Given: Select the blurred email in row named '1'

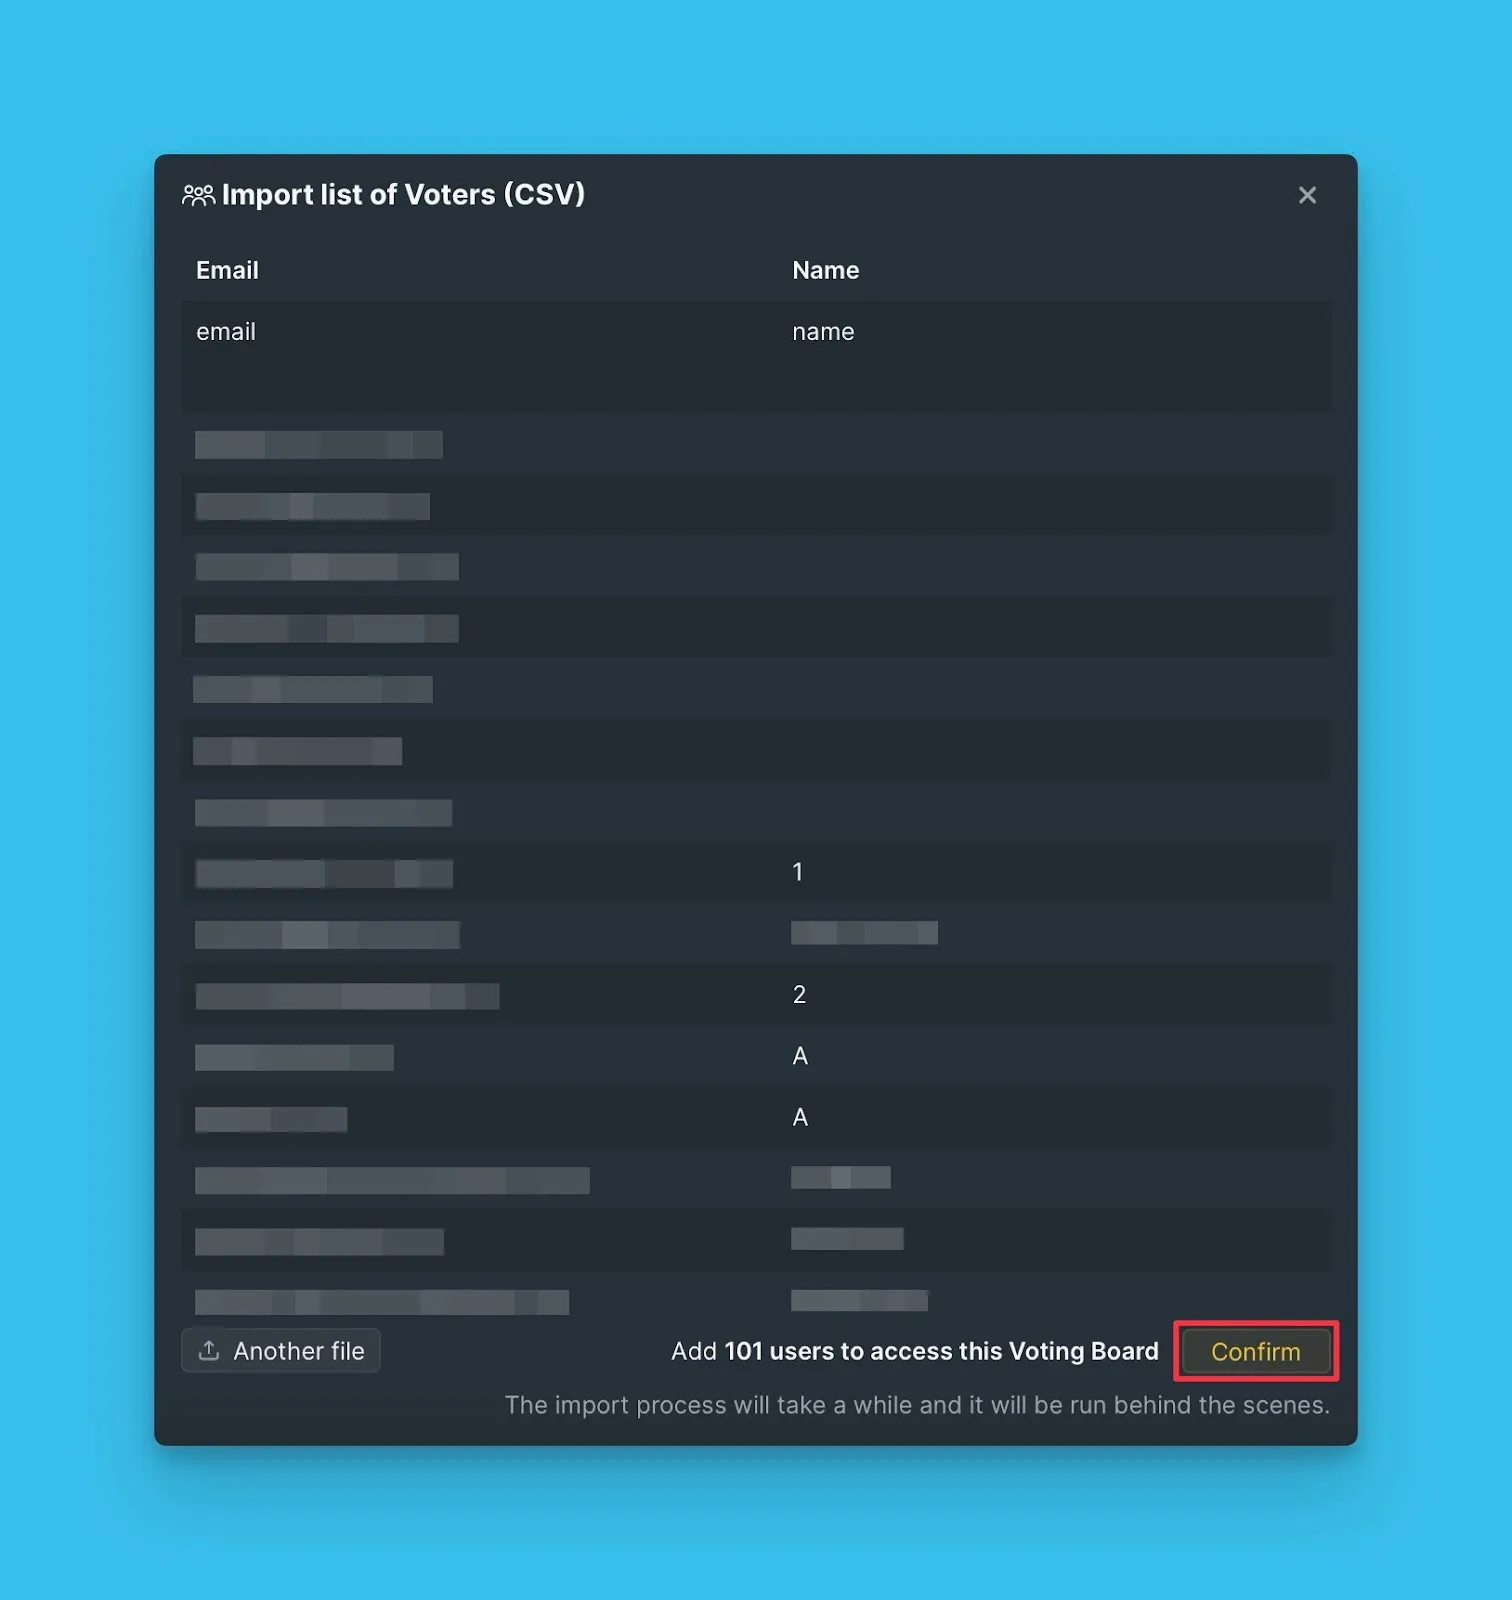Looking at the screenshot, I should (x=324, y=874).
